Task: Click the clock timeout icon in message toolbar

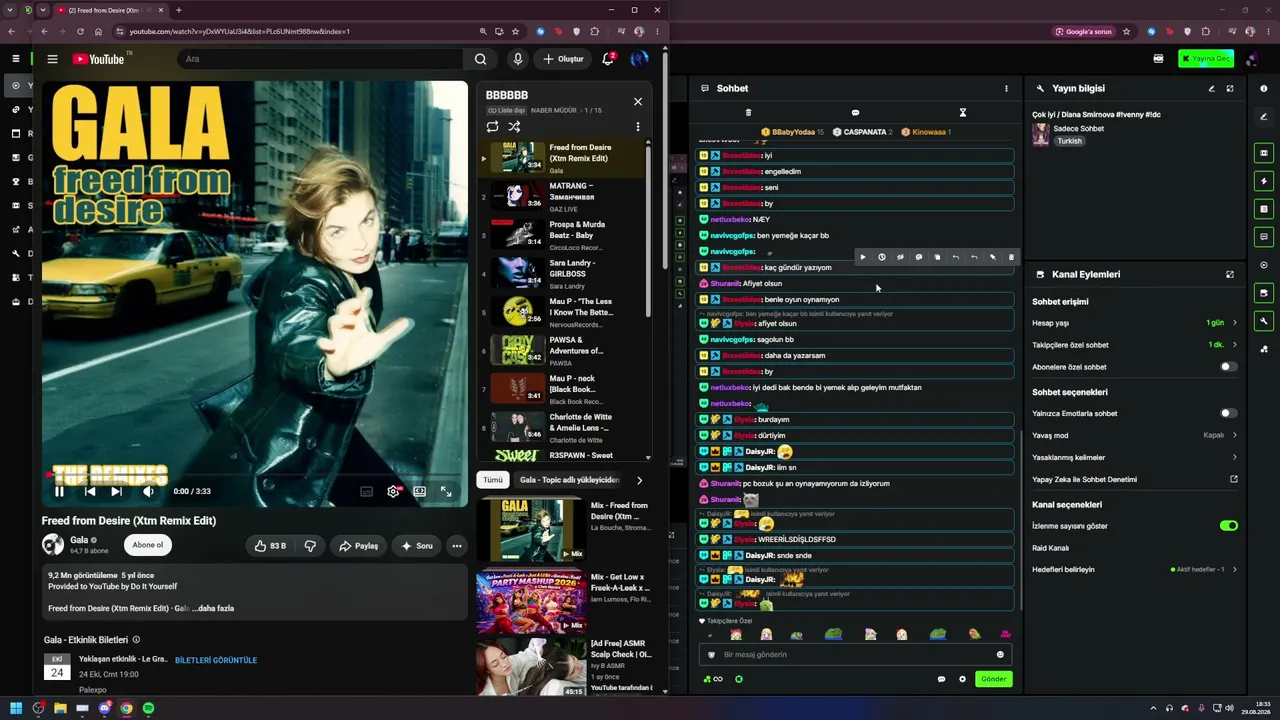Action: (x=882, y=257)
